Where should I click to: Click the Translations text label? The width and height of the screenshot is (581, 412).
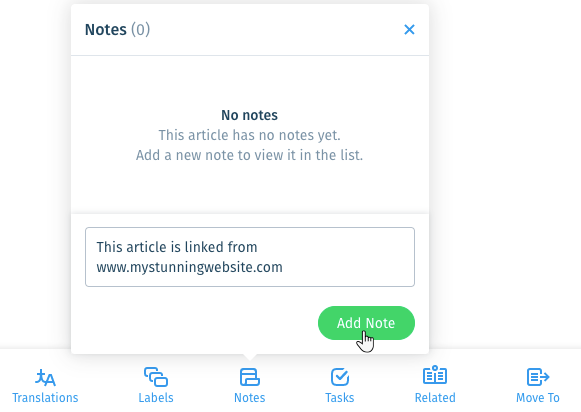(45, 398)
